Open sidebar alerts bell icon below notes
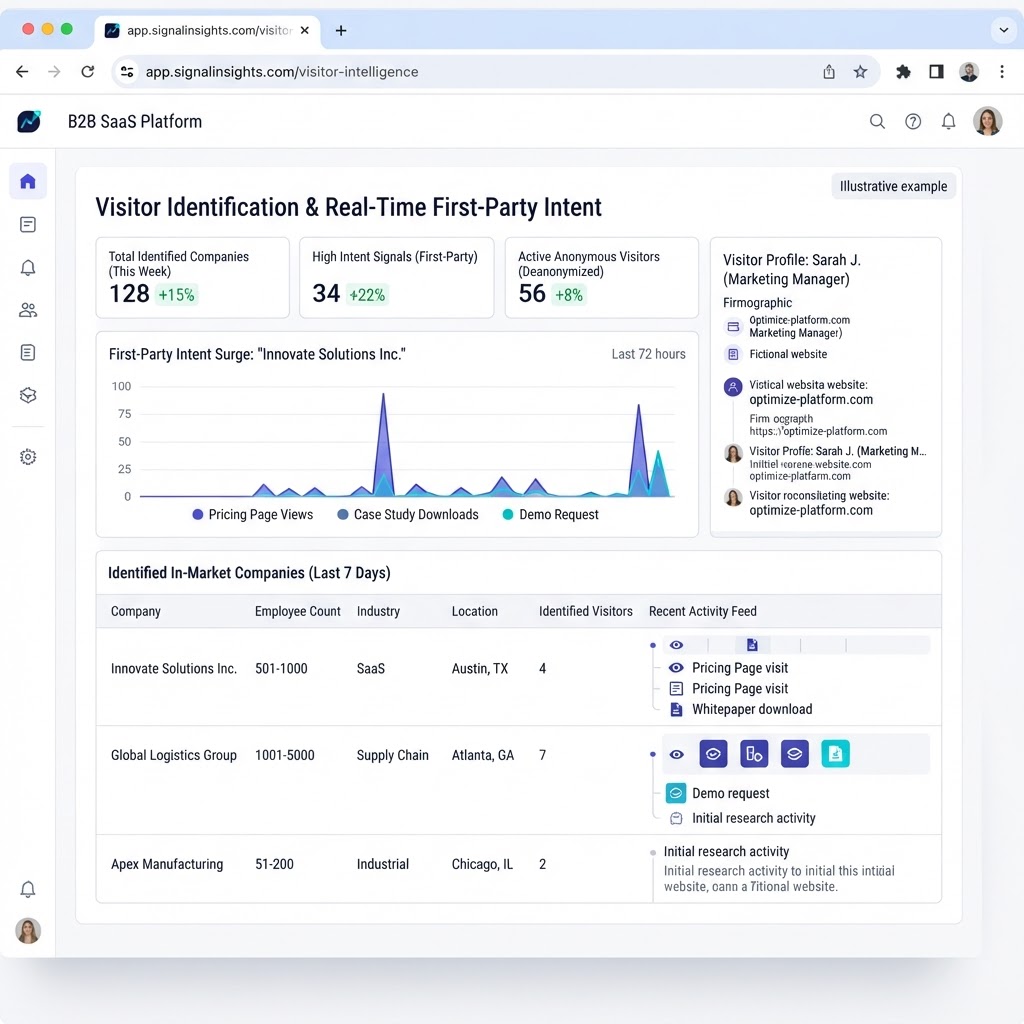1024x1024 pixels. 27,268
